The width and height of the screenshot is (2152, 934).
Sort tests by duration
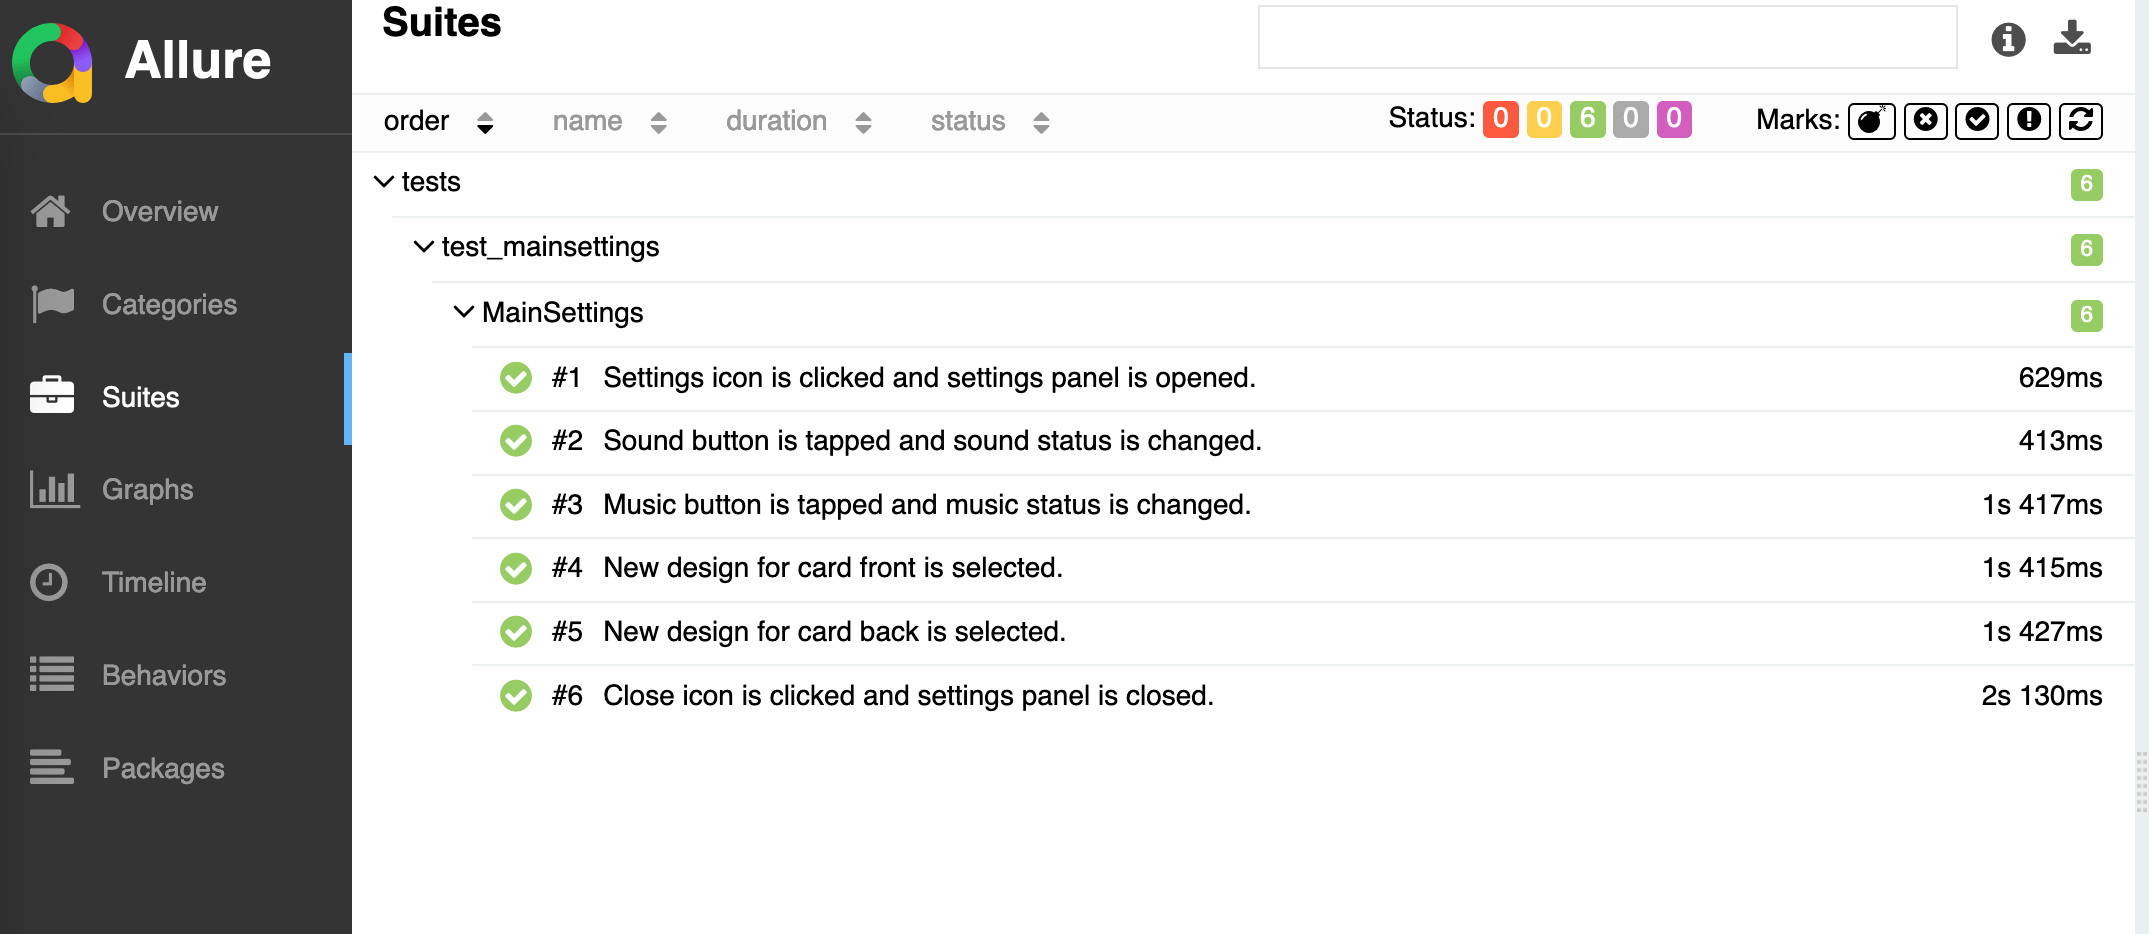(x=776, y=121)
